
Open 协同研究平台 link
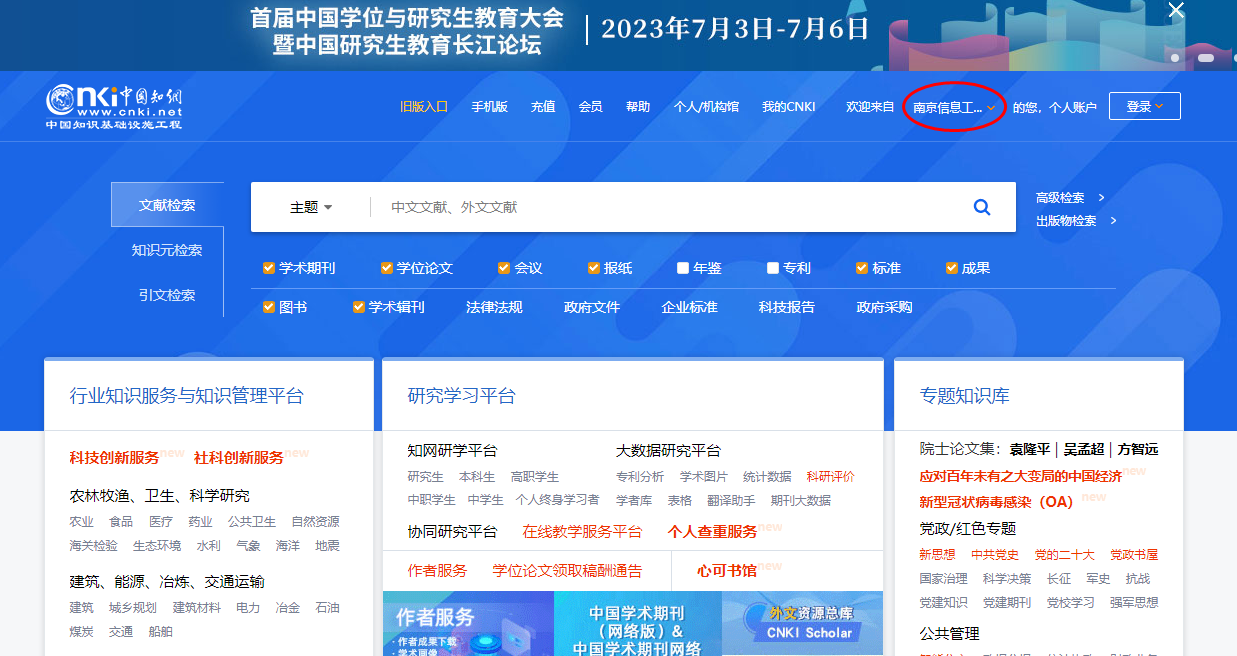452,532
